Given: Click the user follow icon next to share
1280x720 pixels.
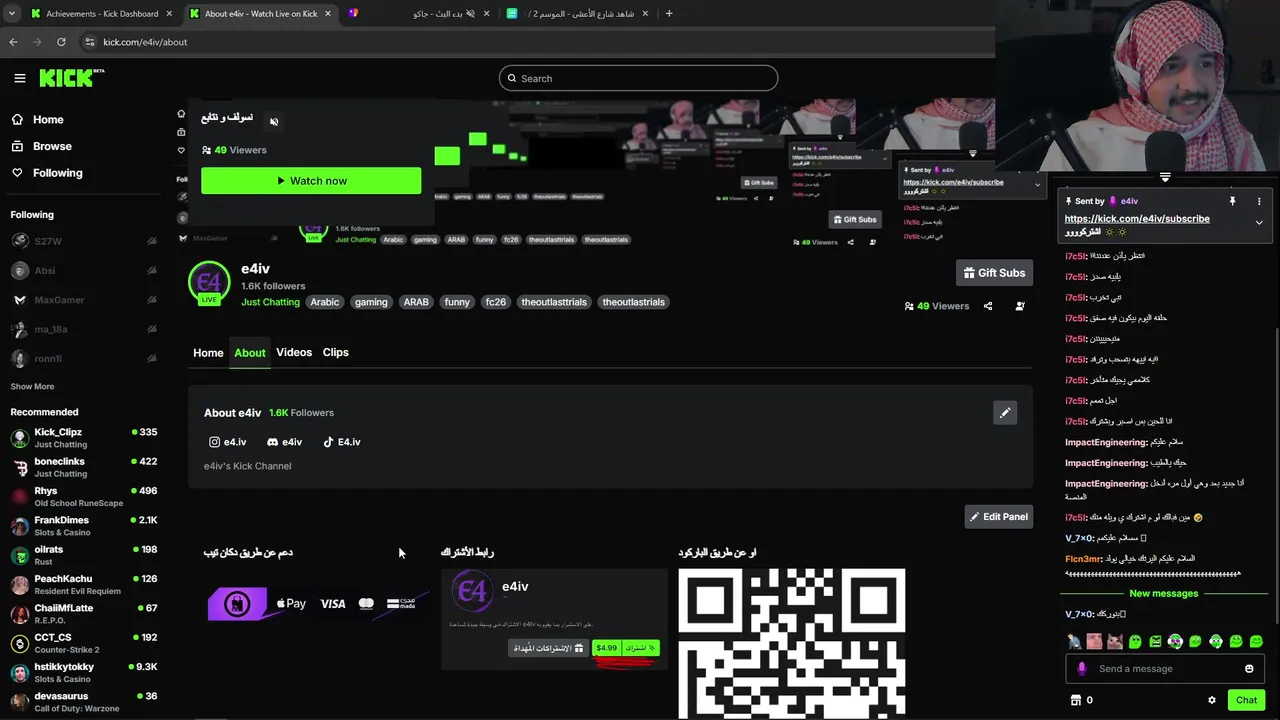Looking at the screenshot, I should 1020,306.
